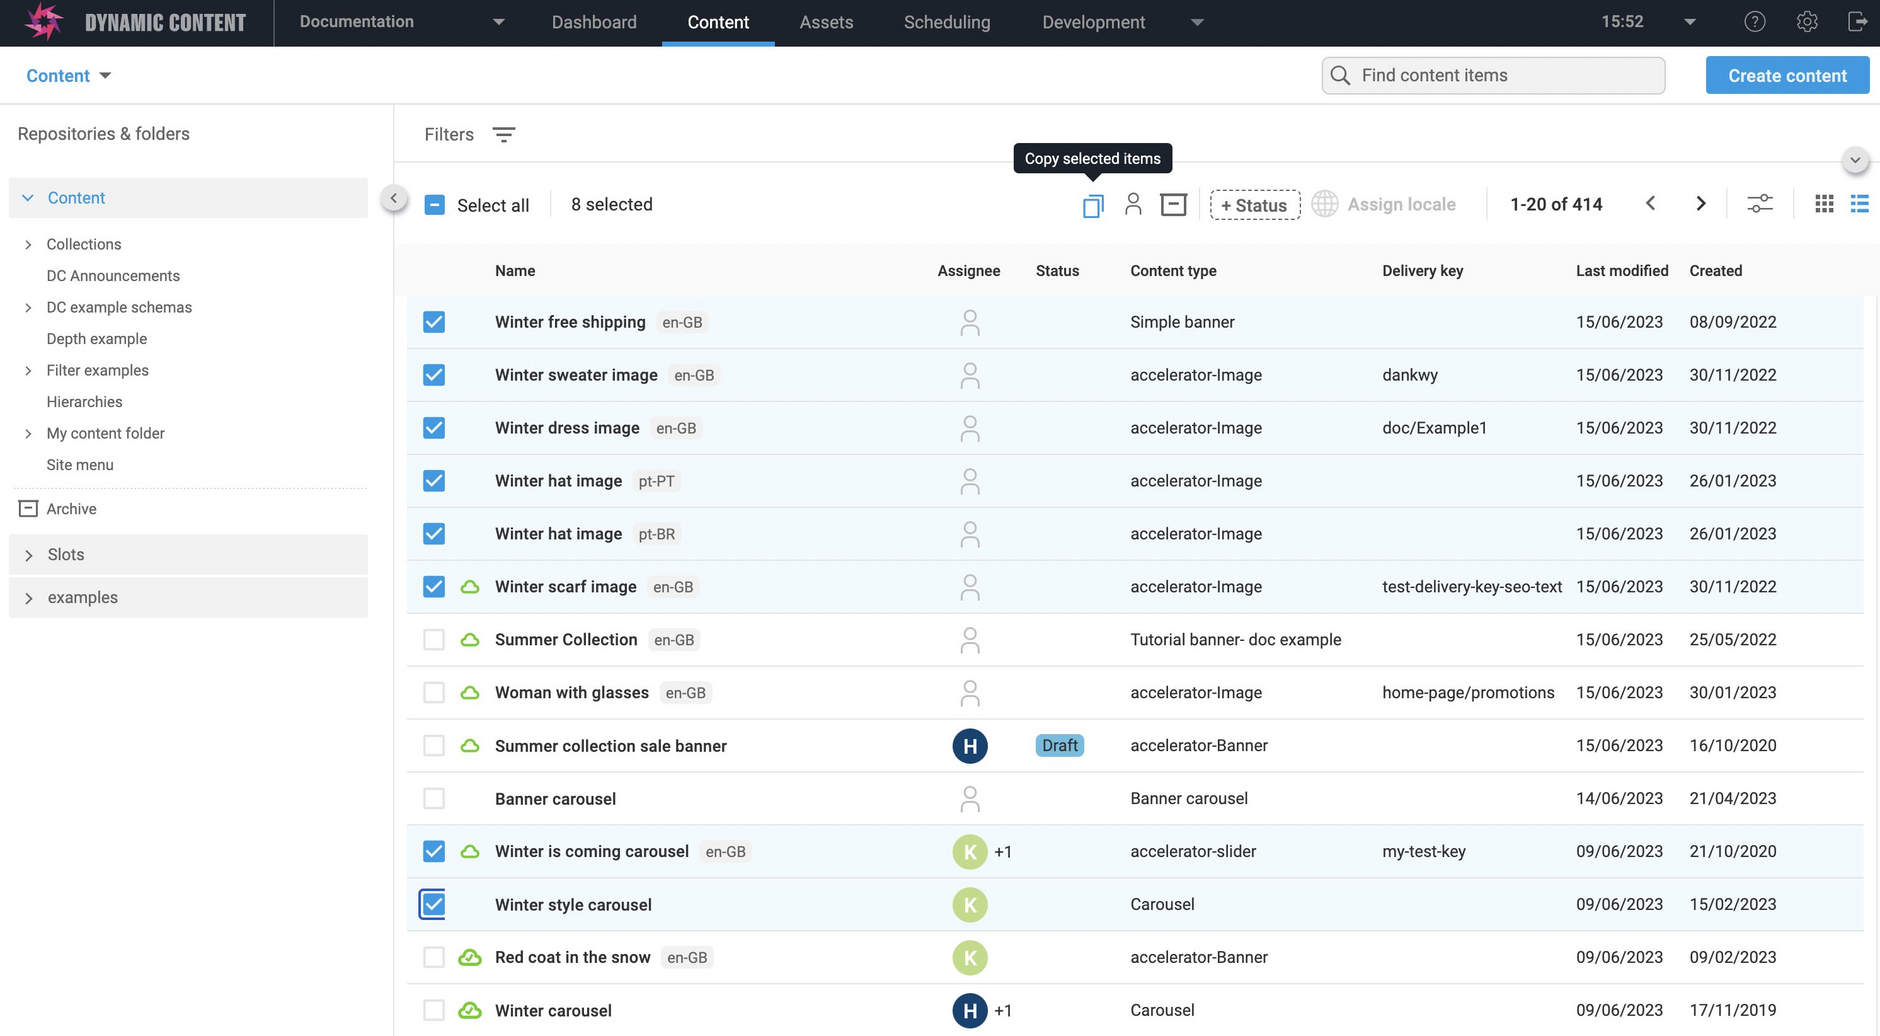Click cloud icon on Red coat in the snow

470,958
